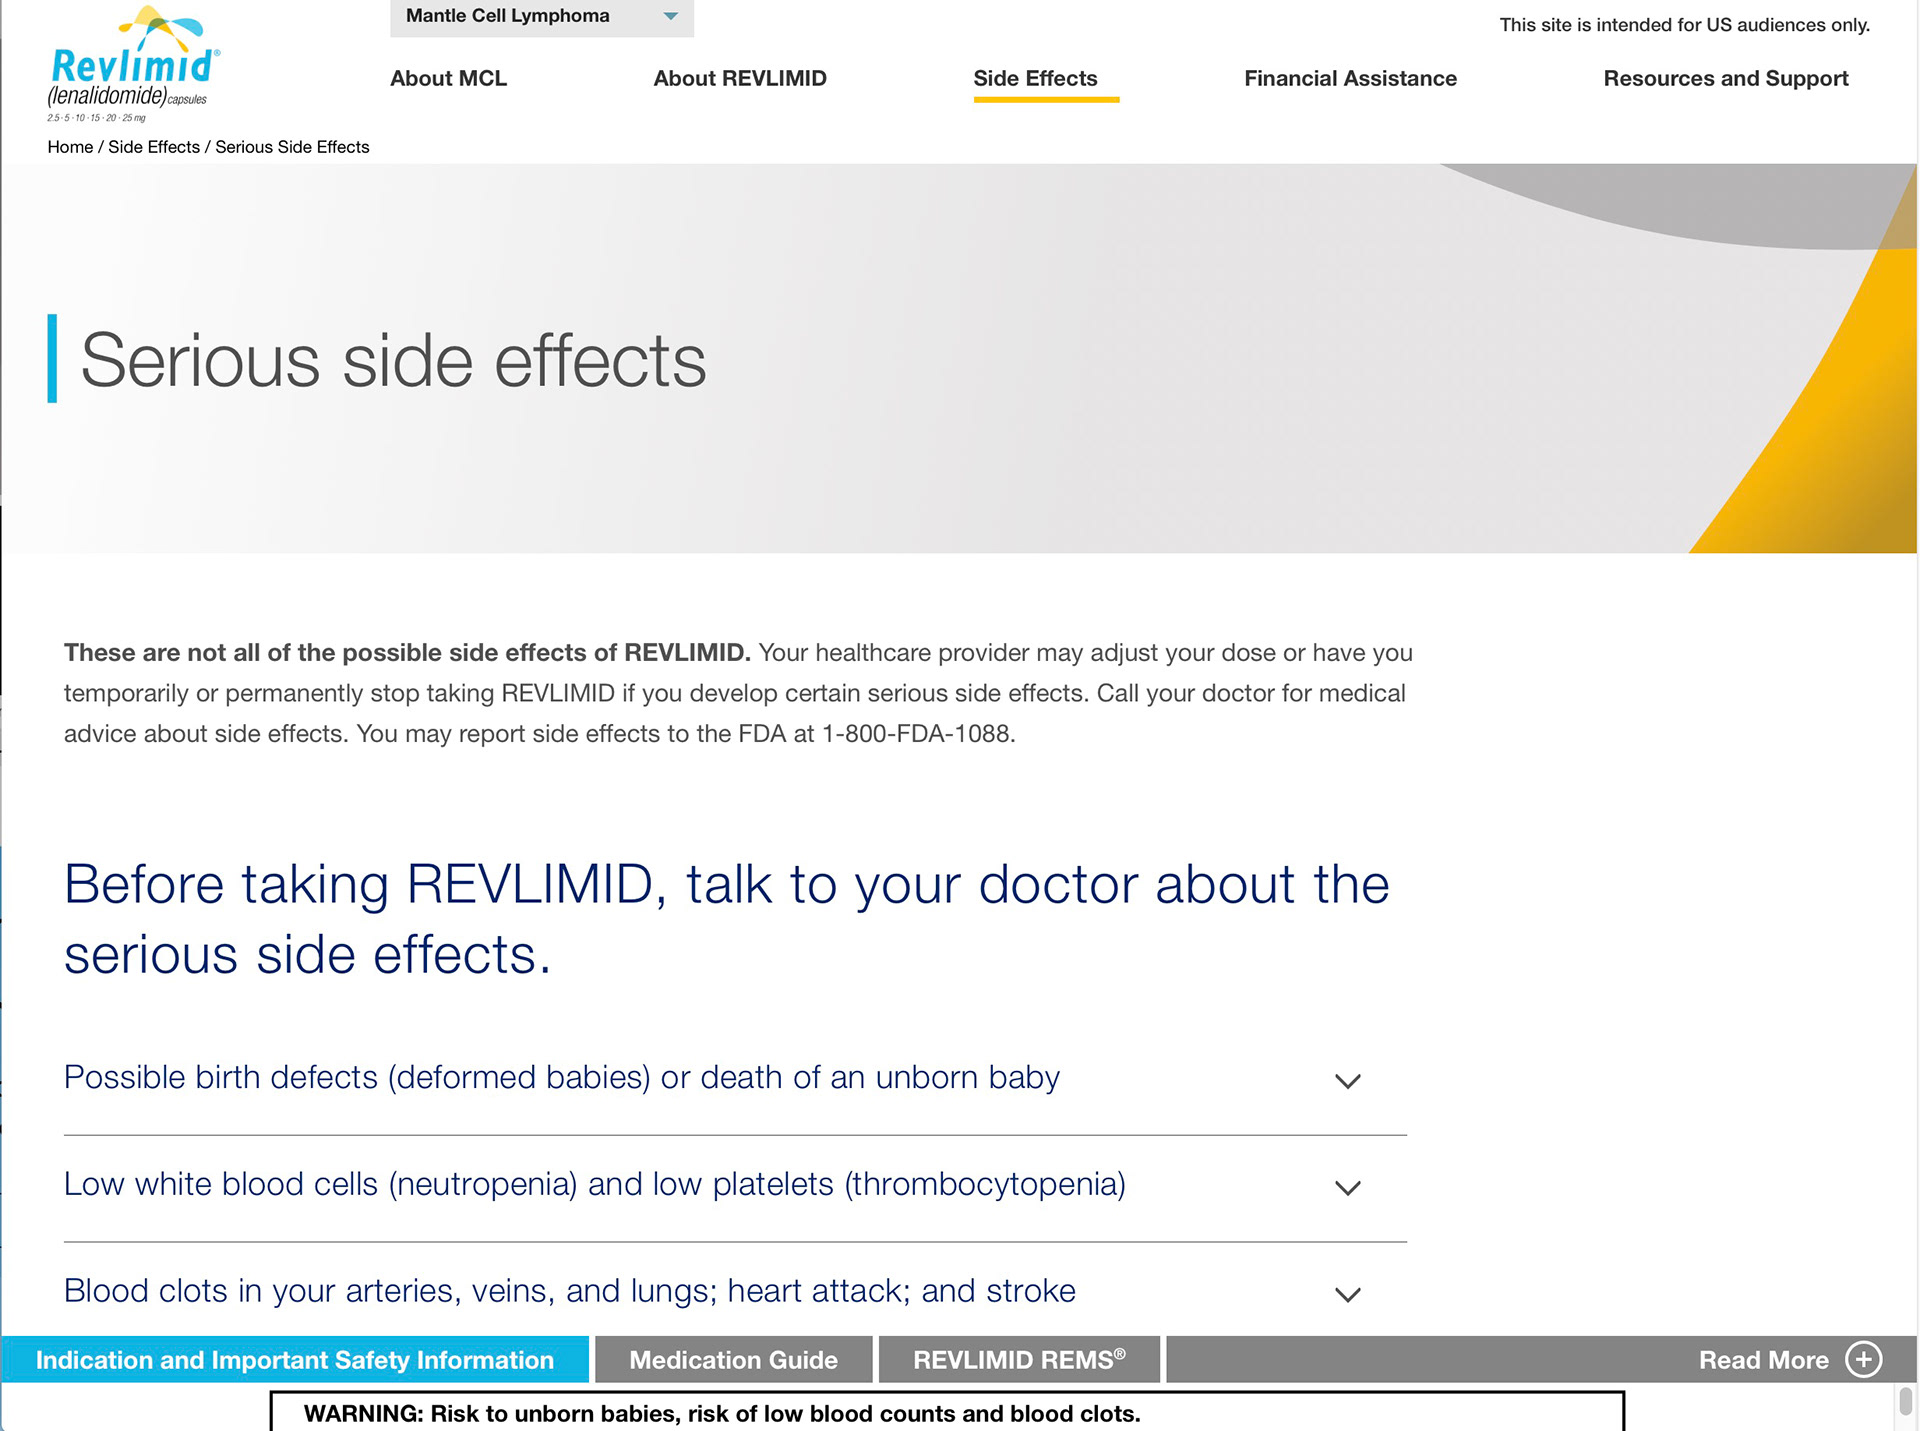Image resolution: width=1920 pixels, height=1431 pixels.
Task: Click chevron beside neutropenia row
Action: pos(1348,1188)
